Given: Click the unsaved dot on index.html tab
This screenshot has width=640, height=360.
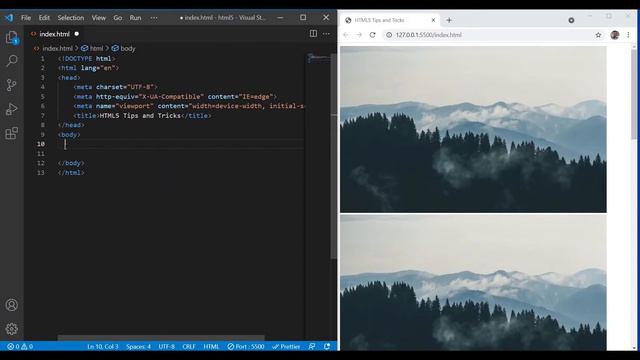Looking at the screenshot, I should pos(77,34).
